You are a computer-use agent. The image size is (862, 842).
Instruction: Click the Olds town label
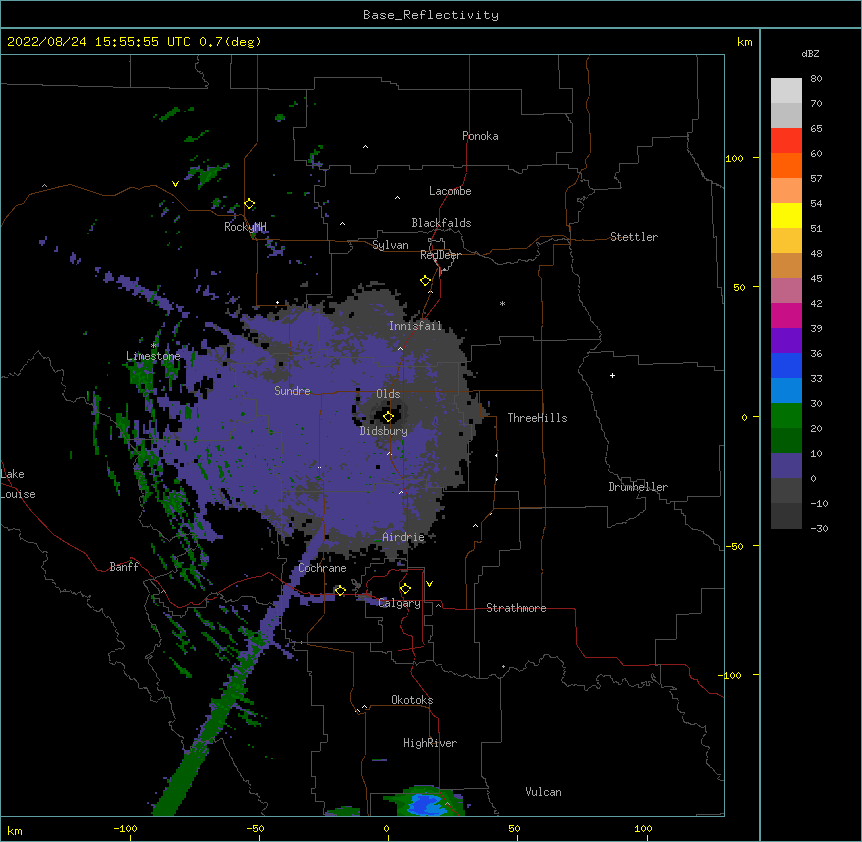[388, 394]
